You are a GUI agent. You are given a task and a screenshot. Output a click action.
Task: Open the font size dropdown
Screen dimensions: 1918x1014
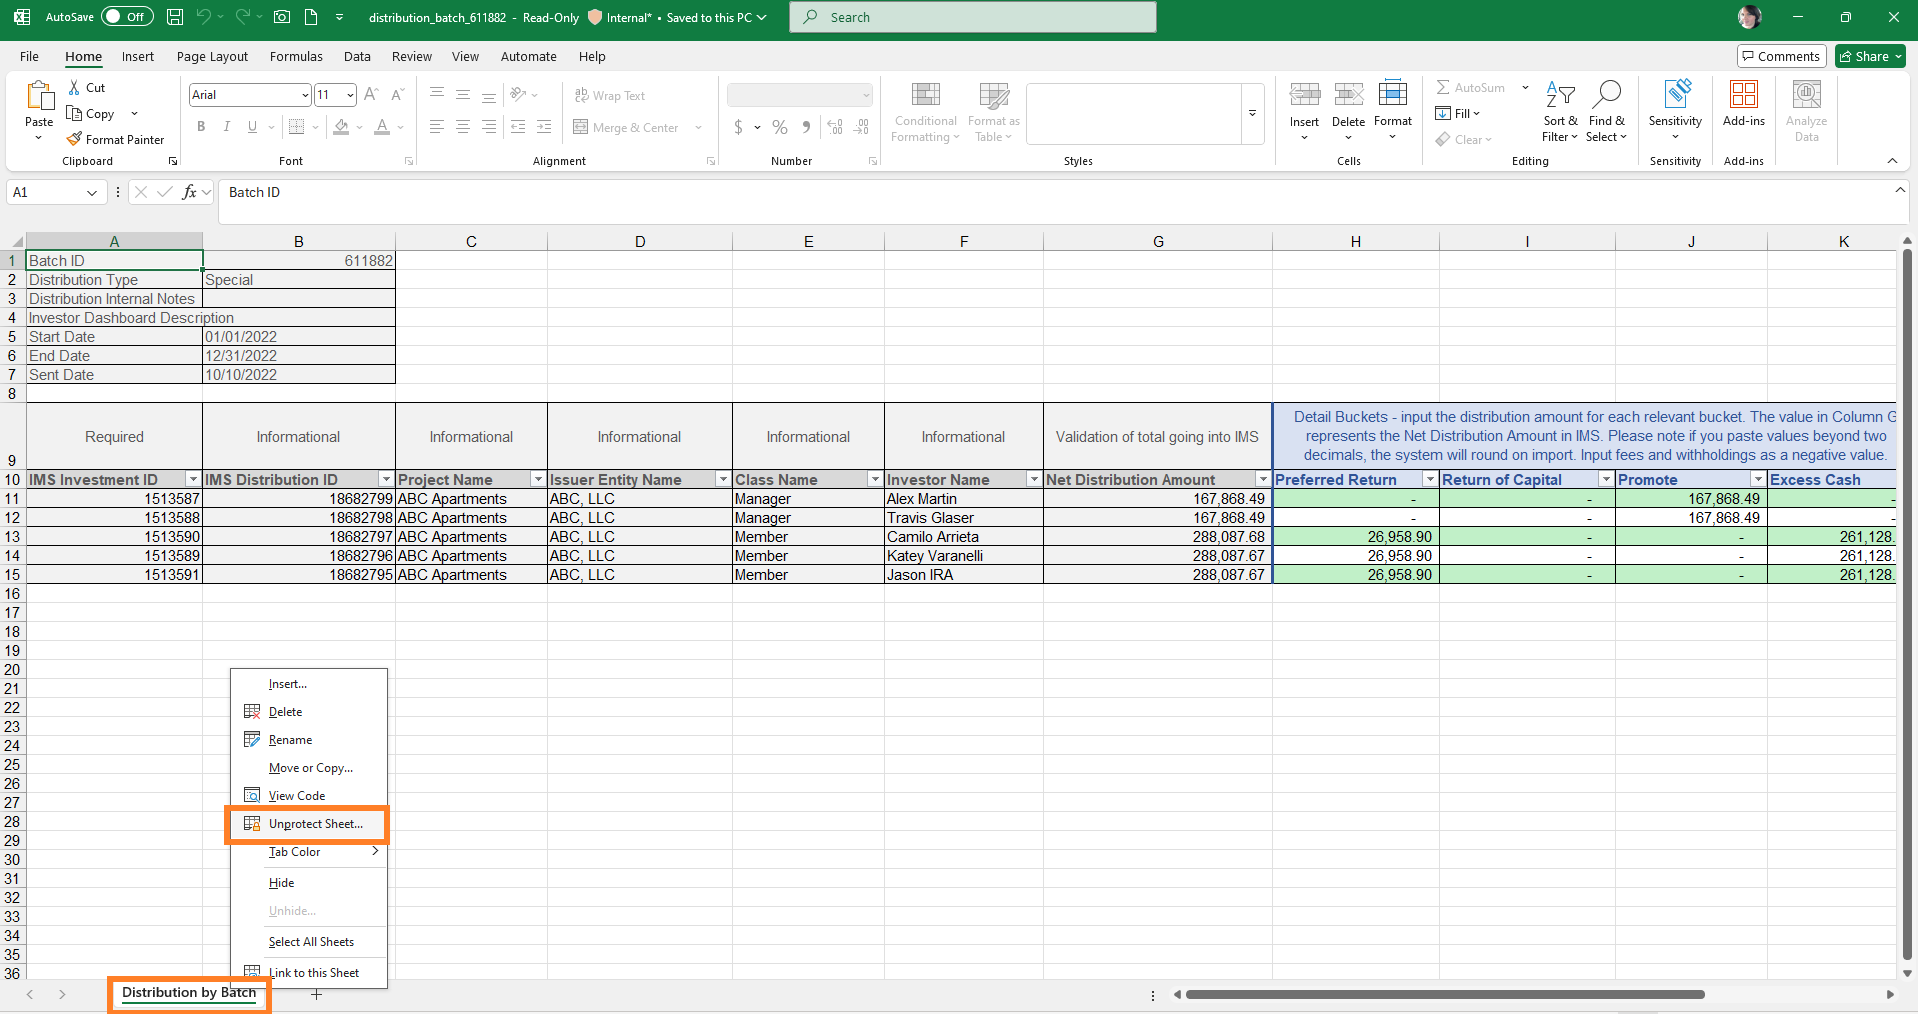(350, 95)
